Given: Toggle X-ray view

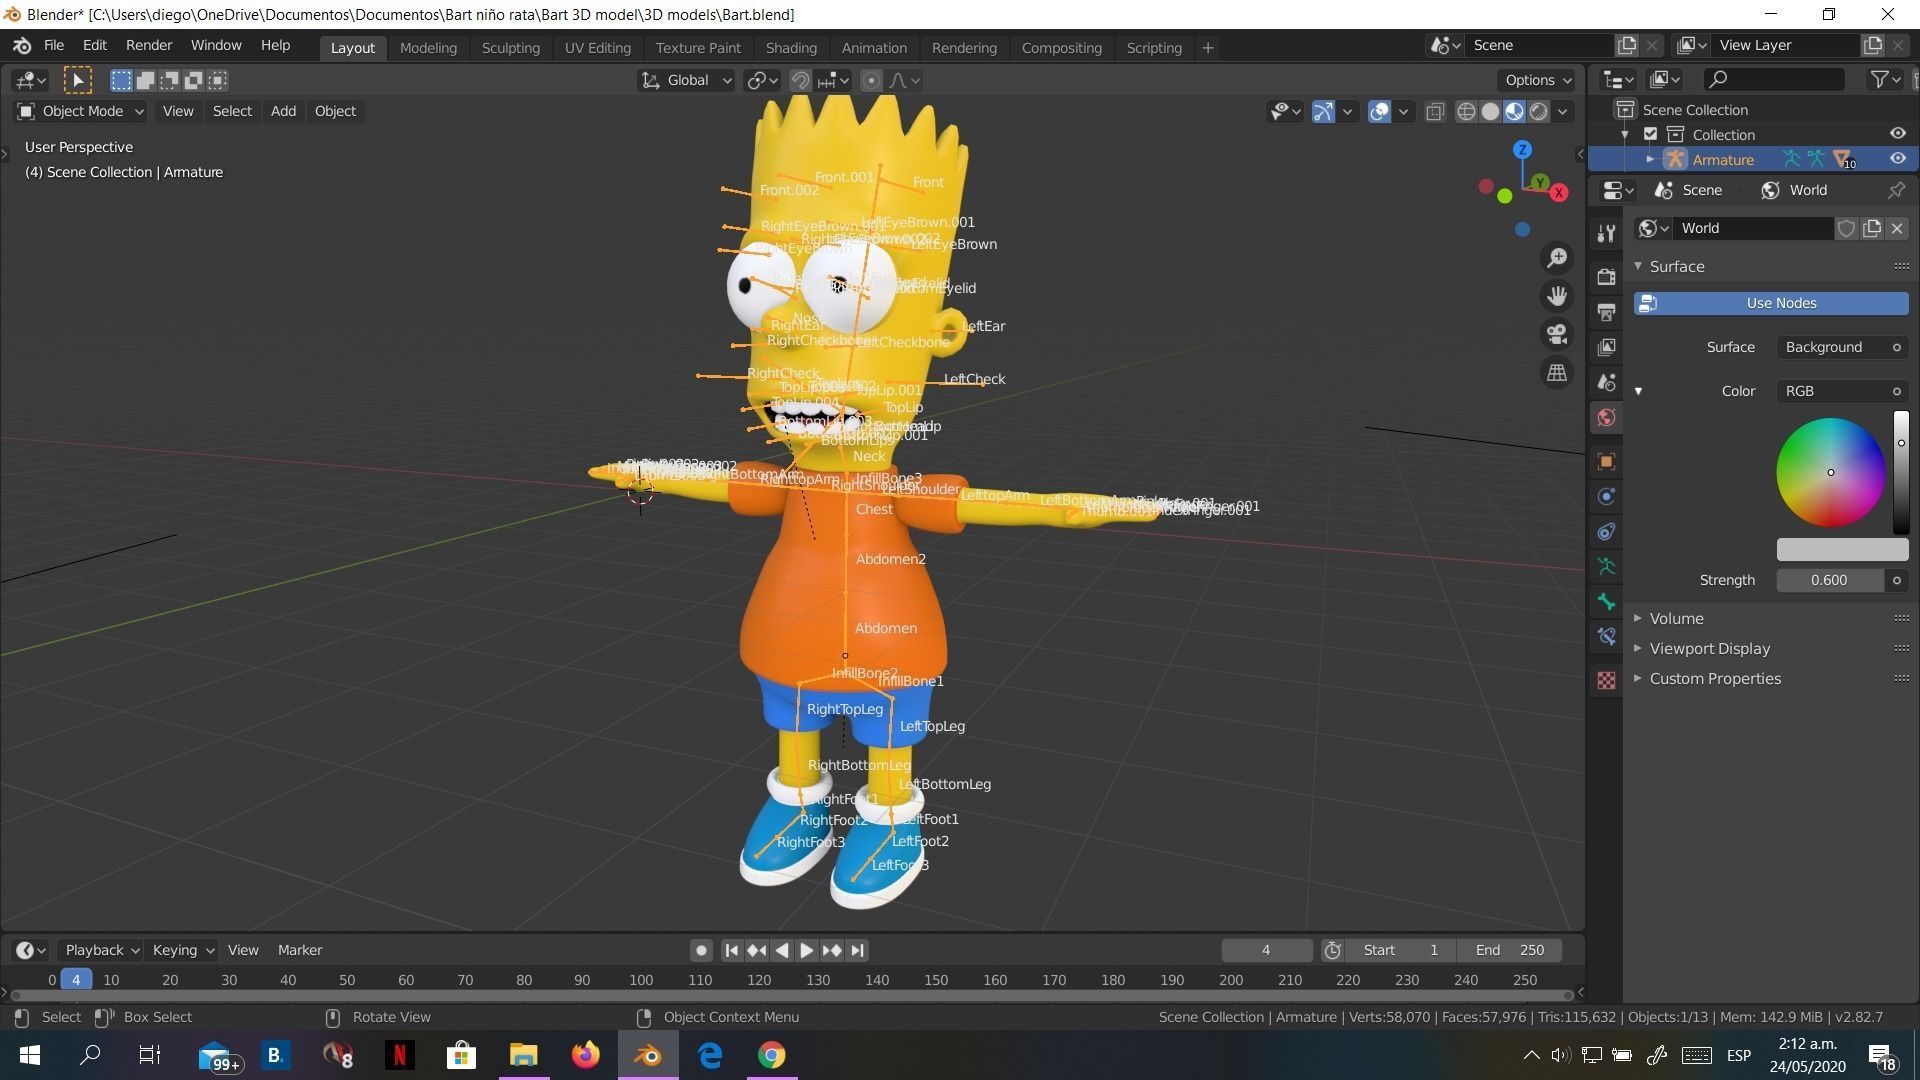Looking at the screenshot, I should [1435, 111].
